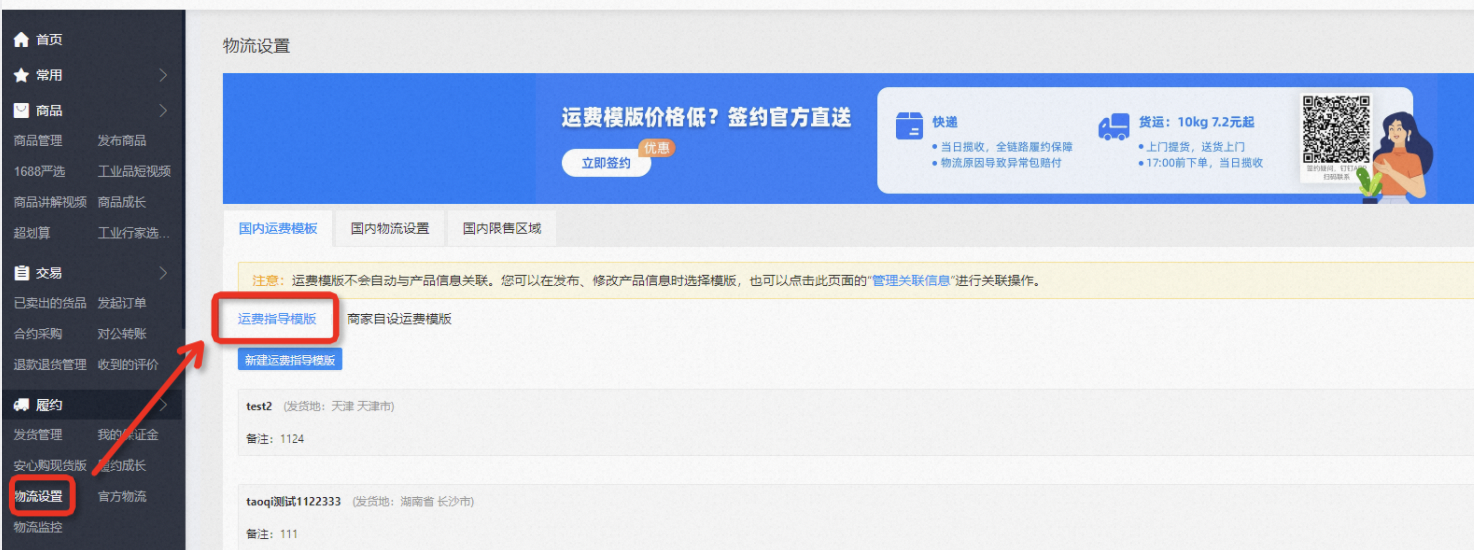Viewport: 1474px width, 550px height.
Task: Click the document icon beside 交易
Action: [21, 273]
